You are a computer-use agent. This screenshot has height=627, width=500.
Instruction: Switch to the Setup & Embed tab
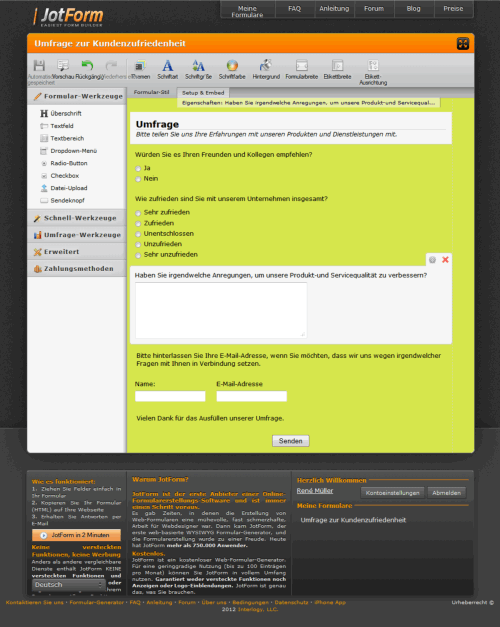click(x=203, y=93)
